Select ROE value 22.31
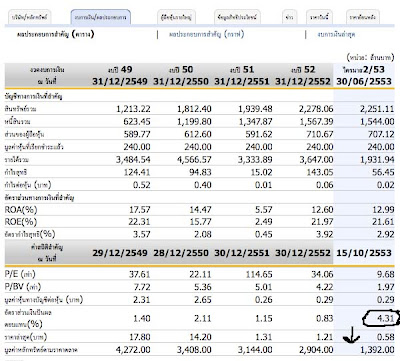400x361 pixels. click(140, 222)
